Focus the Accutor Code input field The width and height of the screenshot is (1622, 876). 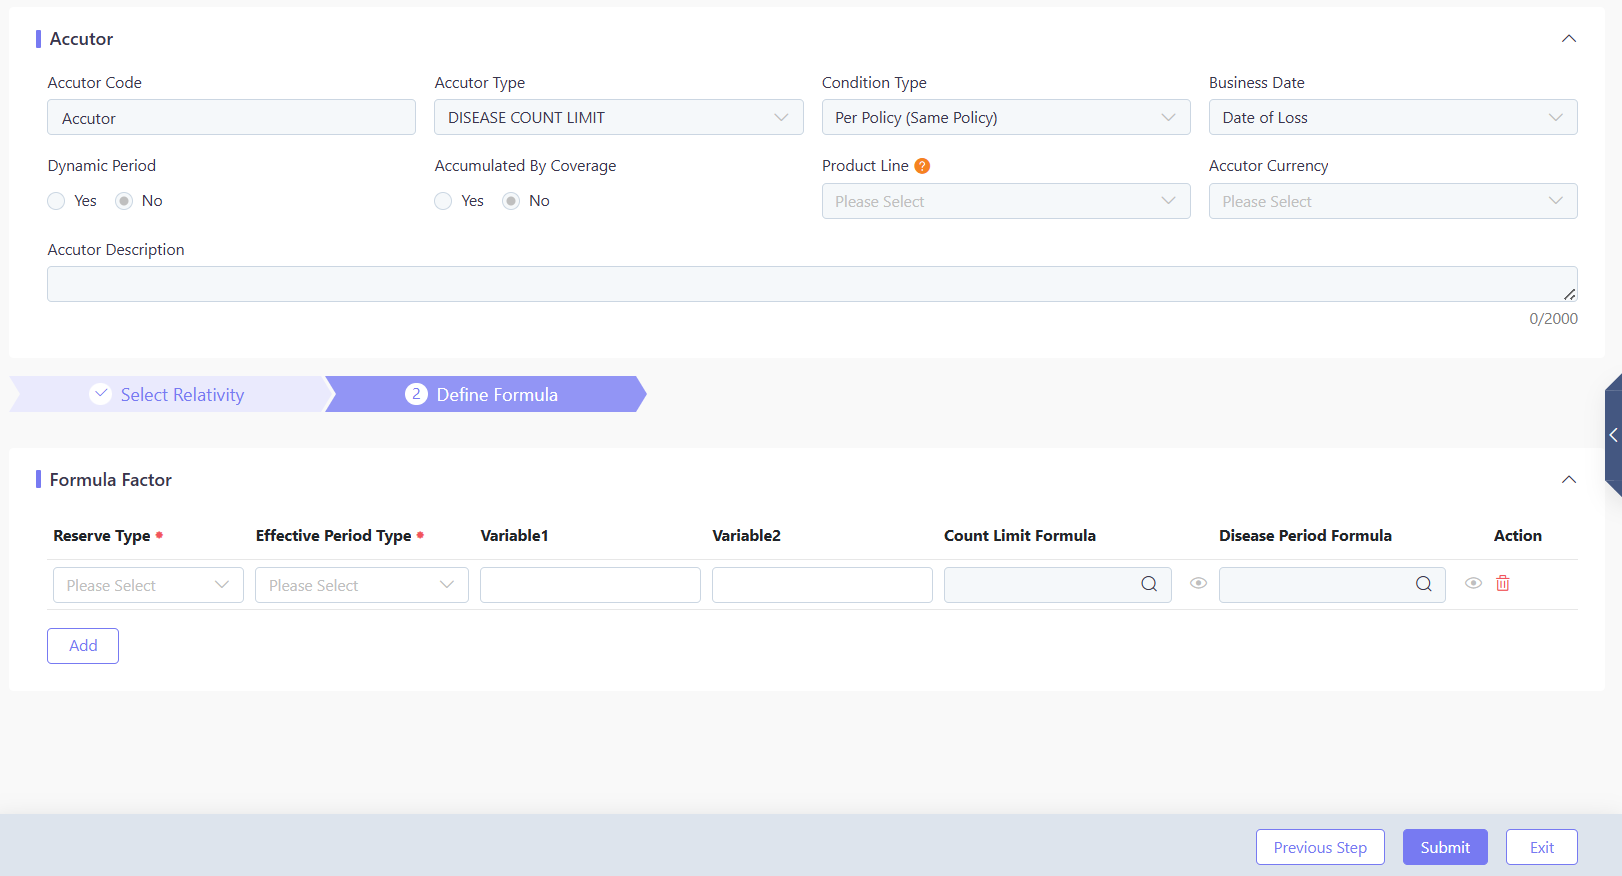coord(231,117)
